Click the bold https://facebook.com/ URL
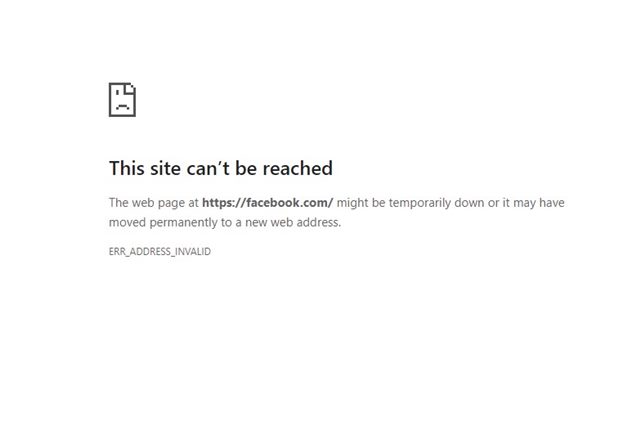The width and height of the screenshot is (640, 429). (x=268, y=202)
